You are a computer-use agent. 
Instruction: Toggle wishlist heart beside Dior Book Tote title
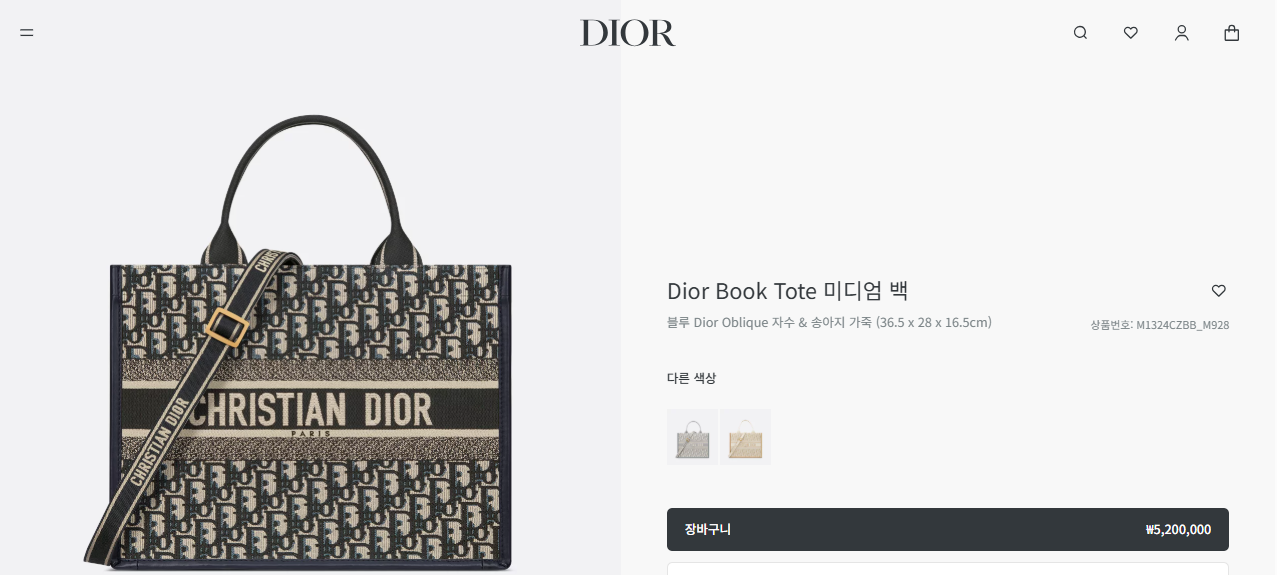coord(1218,291)
